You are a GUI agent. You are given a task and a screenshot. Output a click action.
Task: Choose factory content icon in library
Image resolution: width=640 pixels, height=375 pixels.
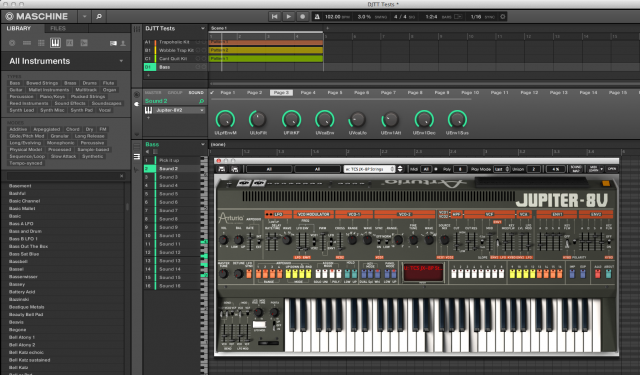click(113, 43)
